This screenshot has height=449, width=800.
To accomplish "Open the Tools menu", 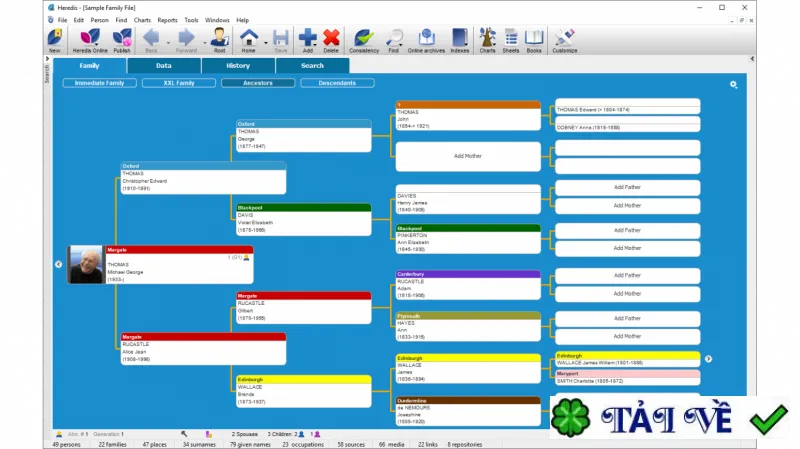I will (191, 20).
